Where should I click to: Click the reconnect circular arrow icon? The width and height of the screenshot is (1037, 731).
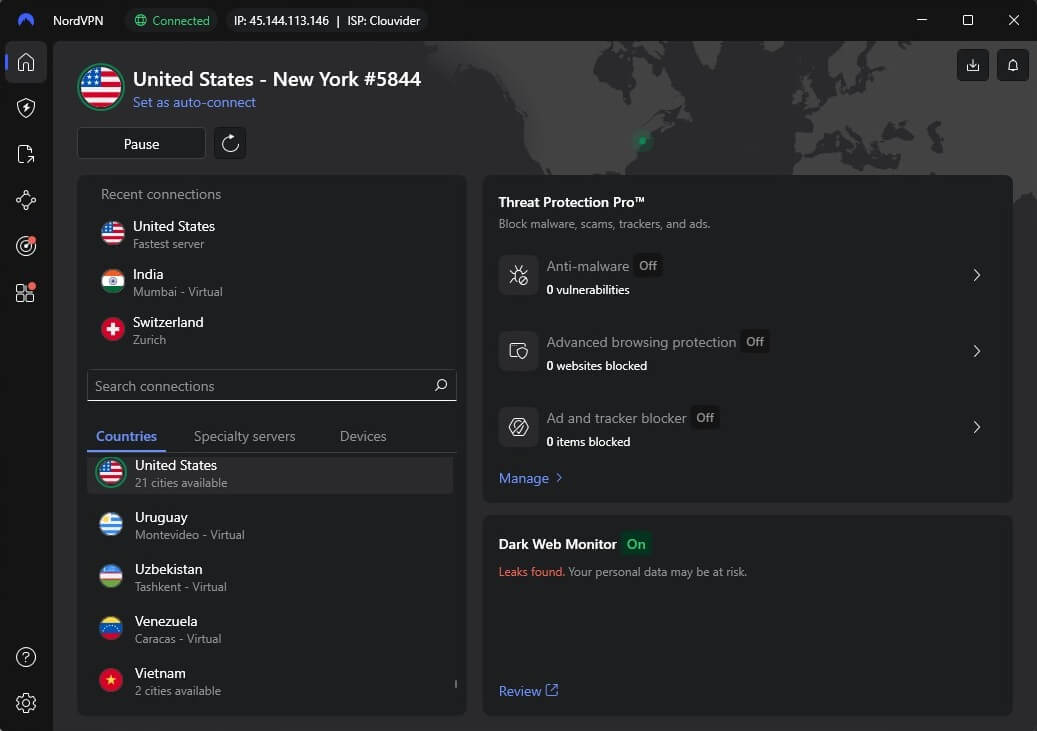click(x=230, y=143)
